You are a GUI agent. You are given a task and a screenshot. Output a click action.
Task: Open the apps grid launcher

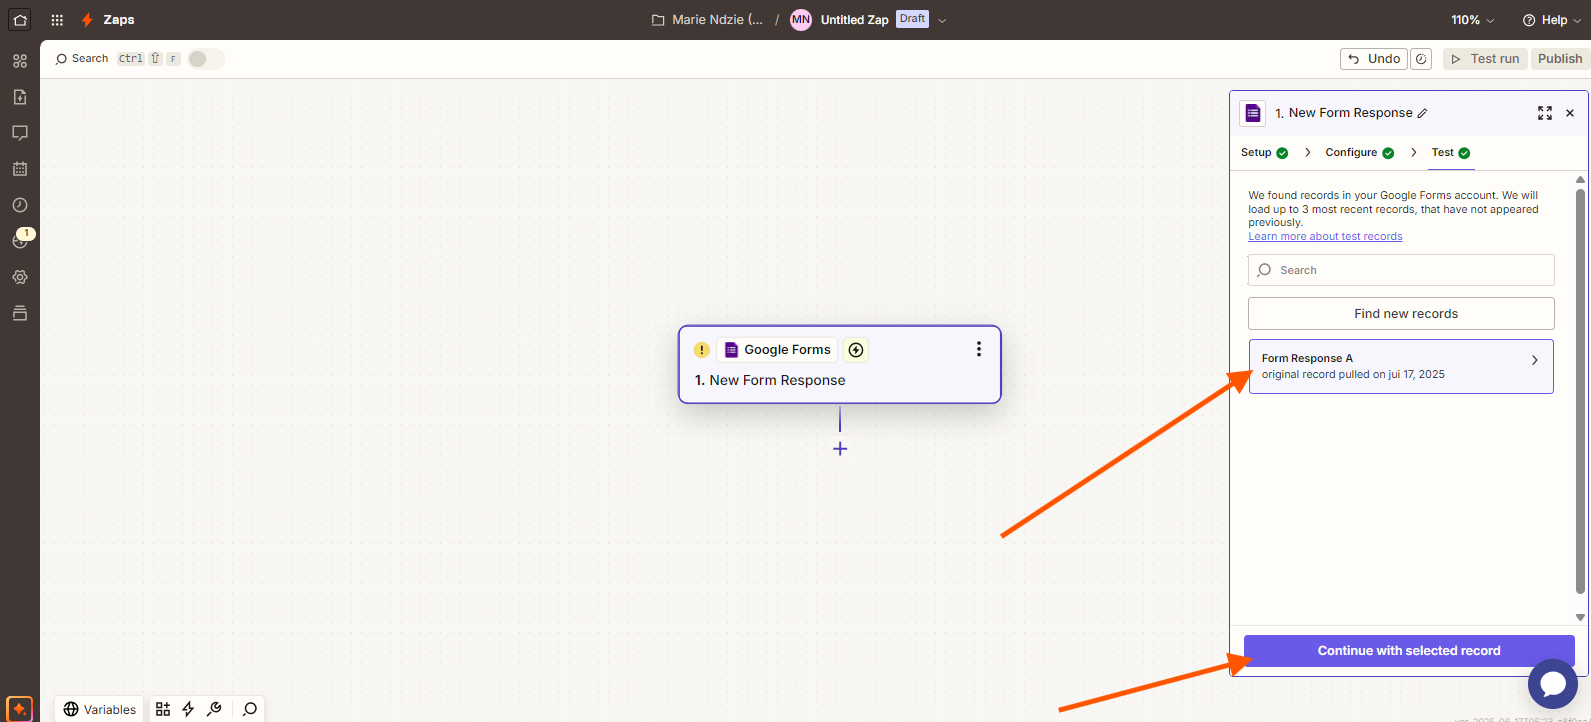[57, 20]
